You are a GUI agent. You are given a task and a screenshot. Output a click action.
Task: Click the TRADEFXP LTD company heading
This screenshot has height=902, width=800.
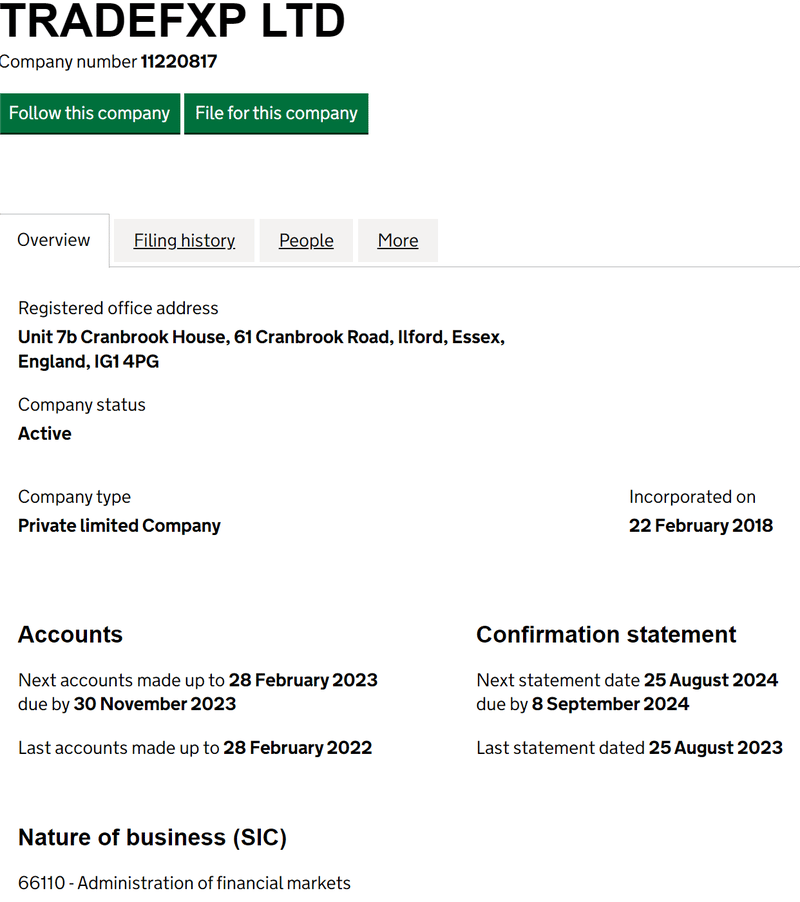coord(172,21)
